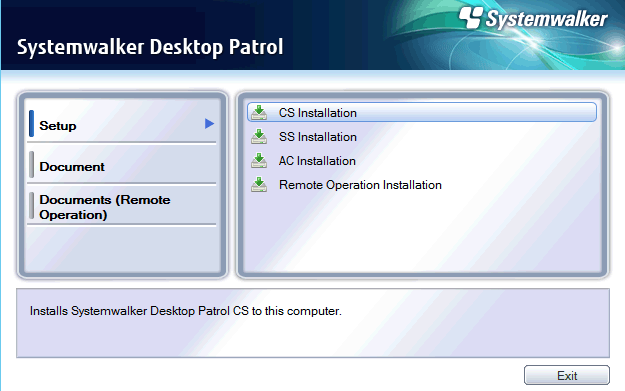Viewport: 625px width, 391px height.
Task: Expand the Setup menu arrow
Action: (209, 124)
